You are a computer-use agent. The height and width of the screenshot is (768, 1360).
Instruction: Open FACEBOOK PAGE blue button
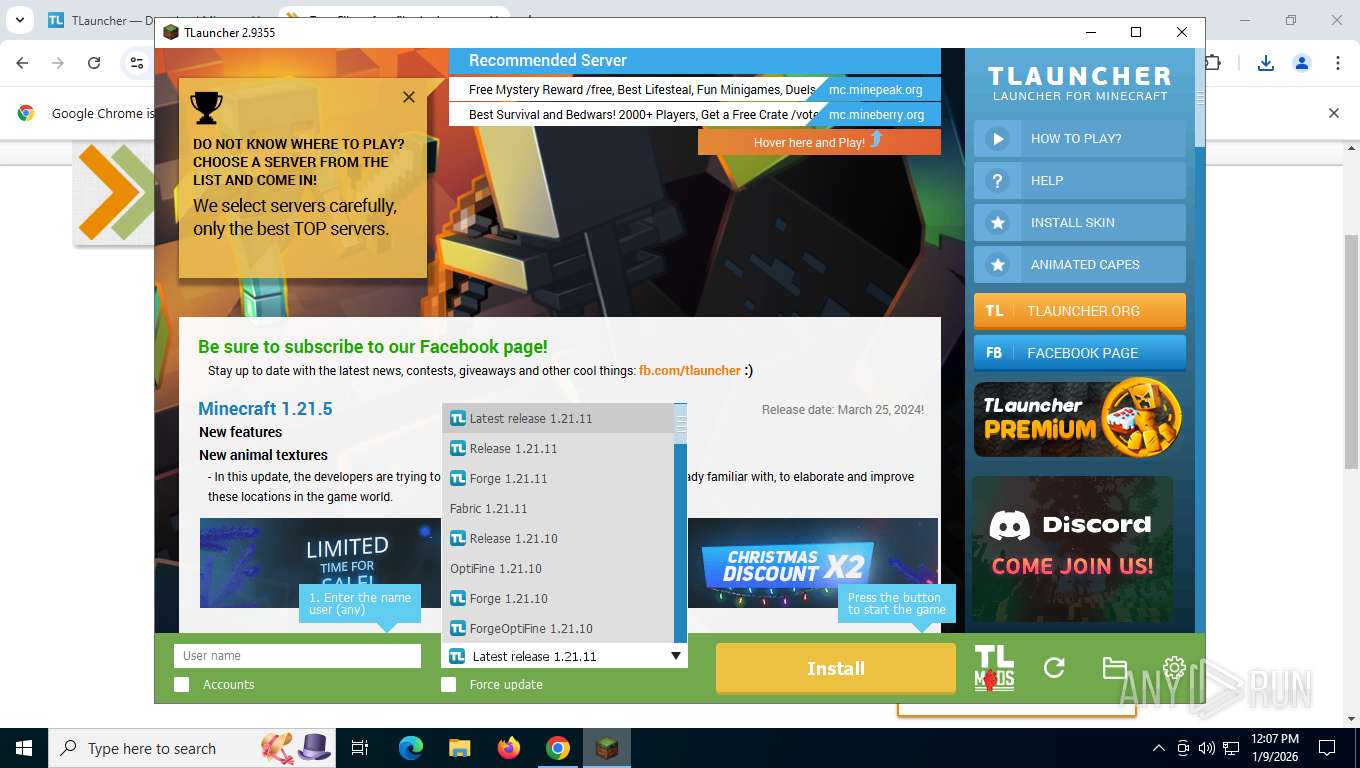(1080, 353)
